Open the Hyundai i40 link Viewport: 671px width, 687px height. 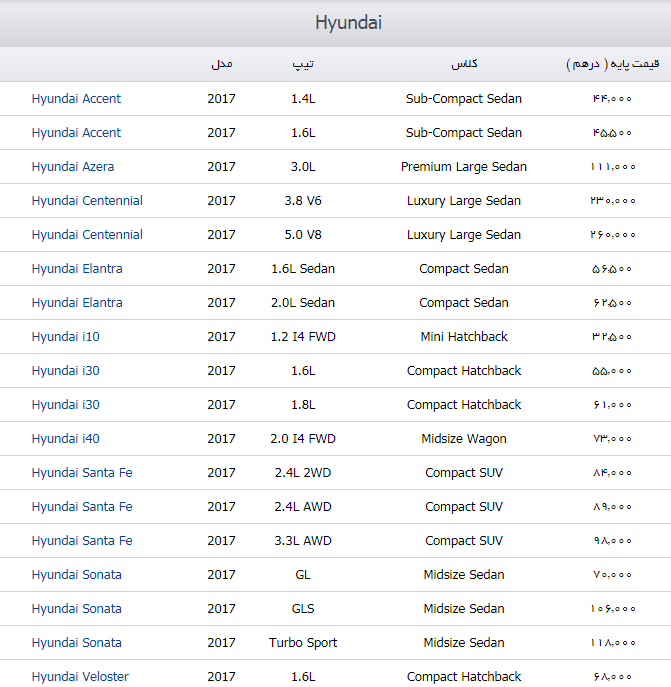65,439
